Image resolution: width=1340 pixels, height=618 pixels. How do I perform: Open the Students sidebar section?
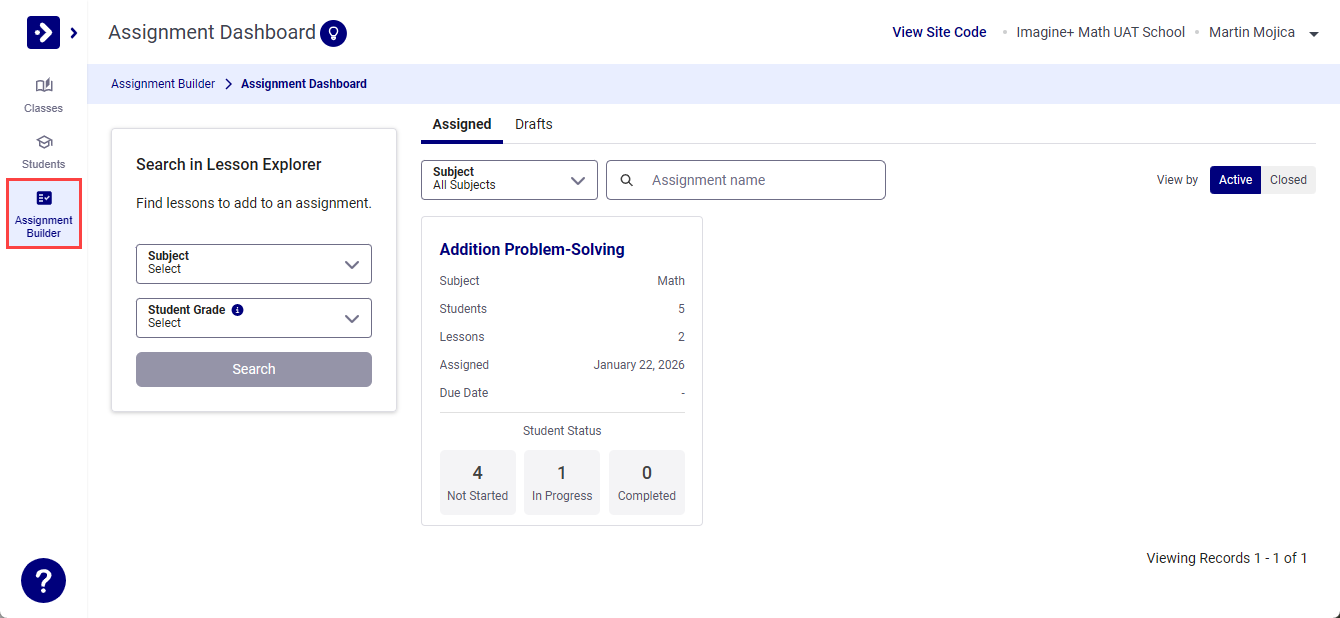click(43, 151)
